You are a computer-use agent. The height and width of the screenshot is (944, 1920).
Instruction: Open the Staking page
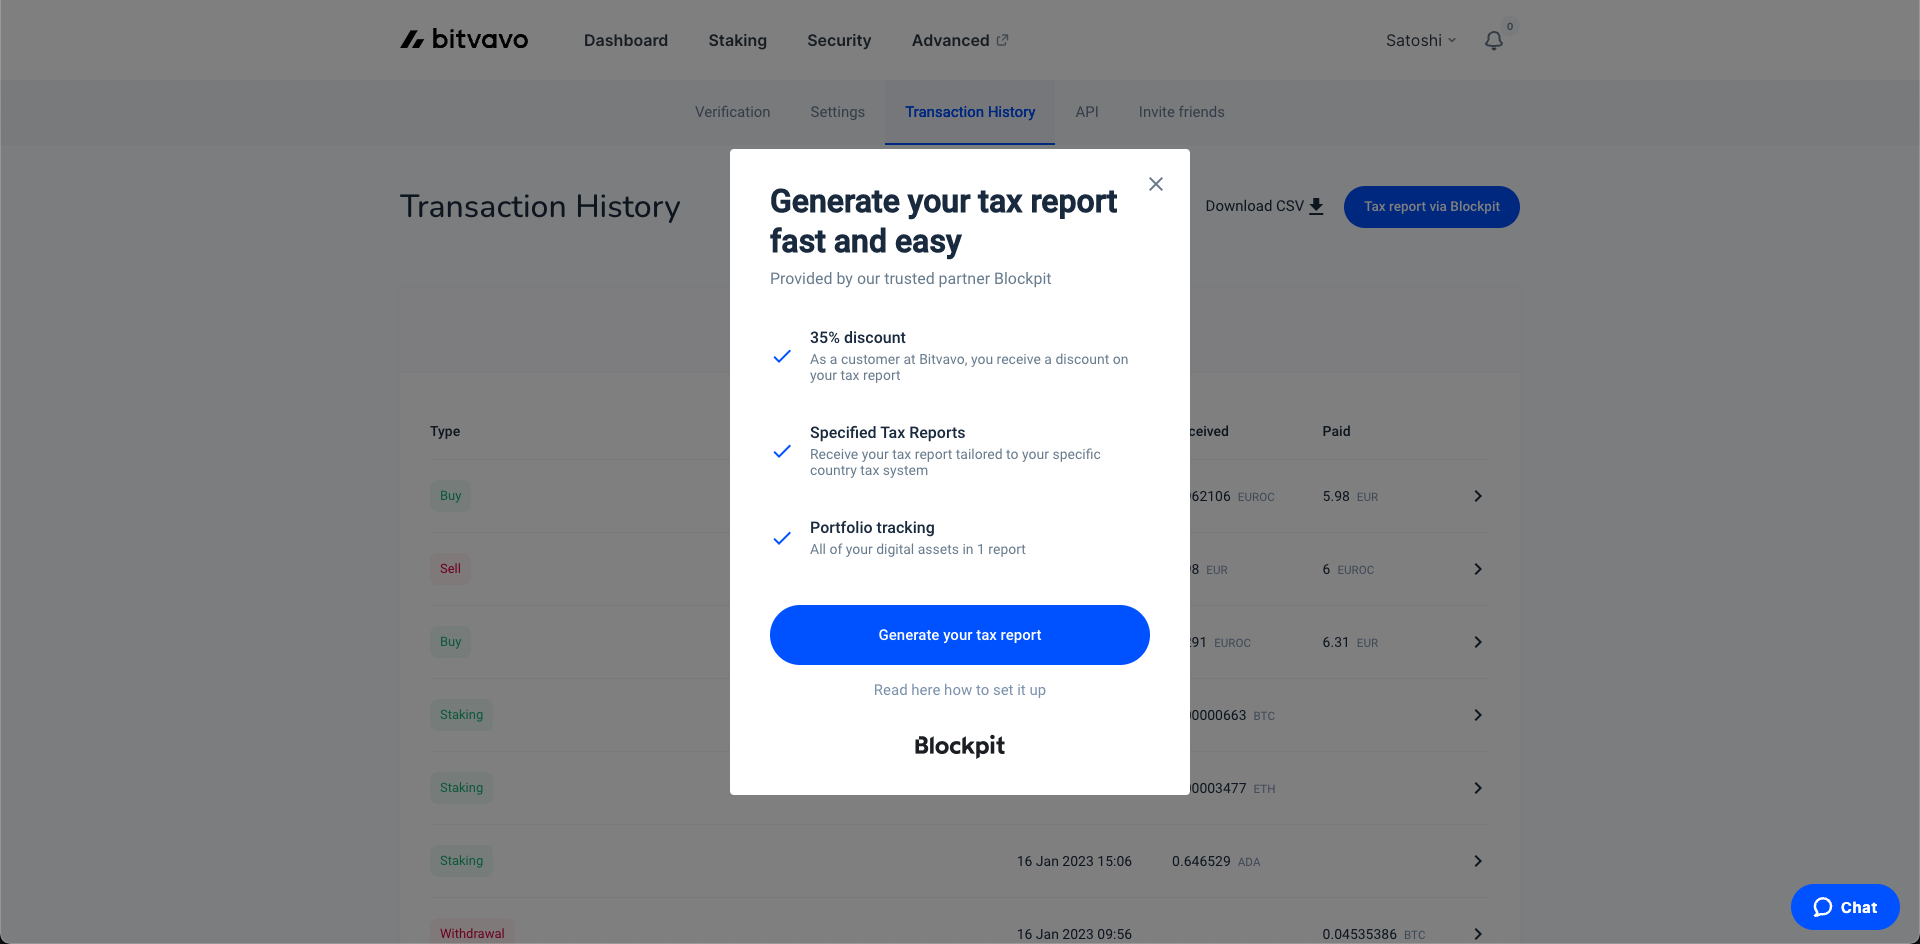tap(738, 41)
